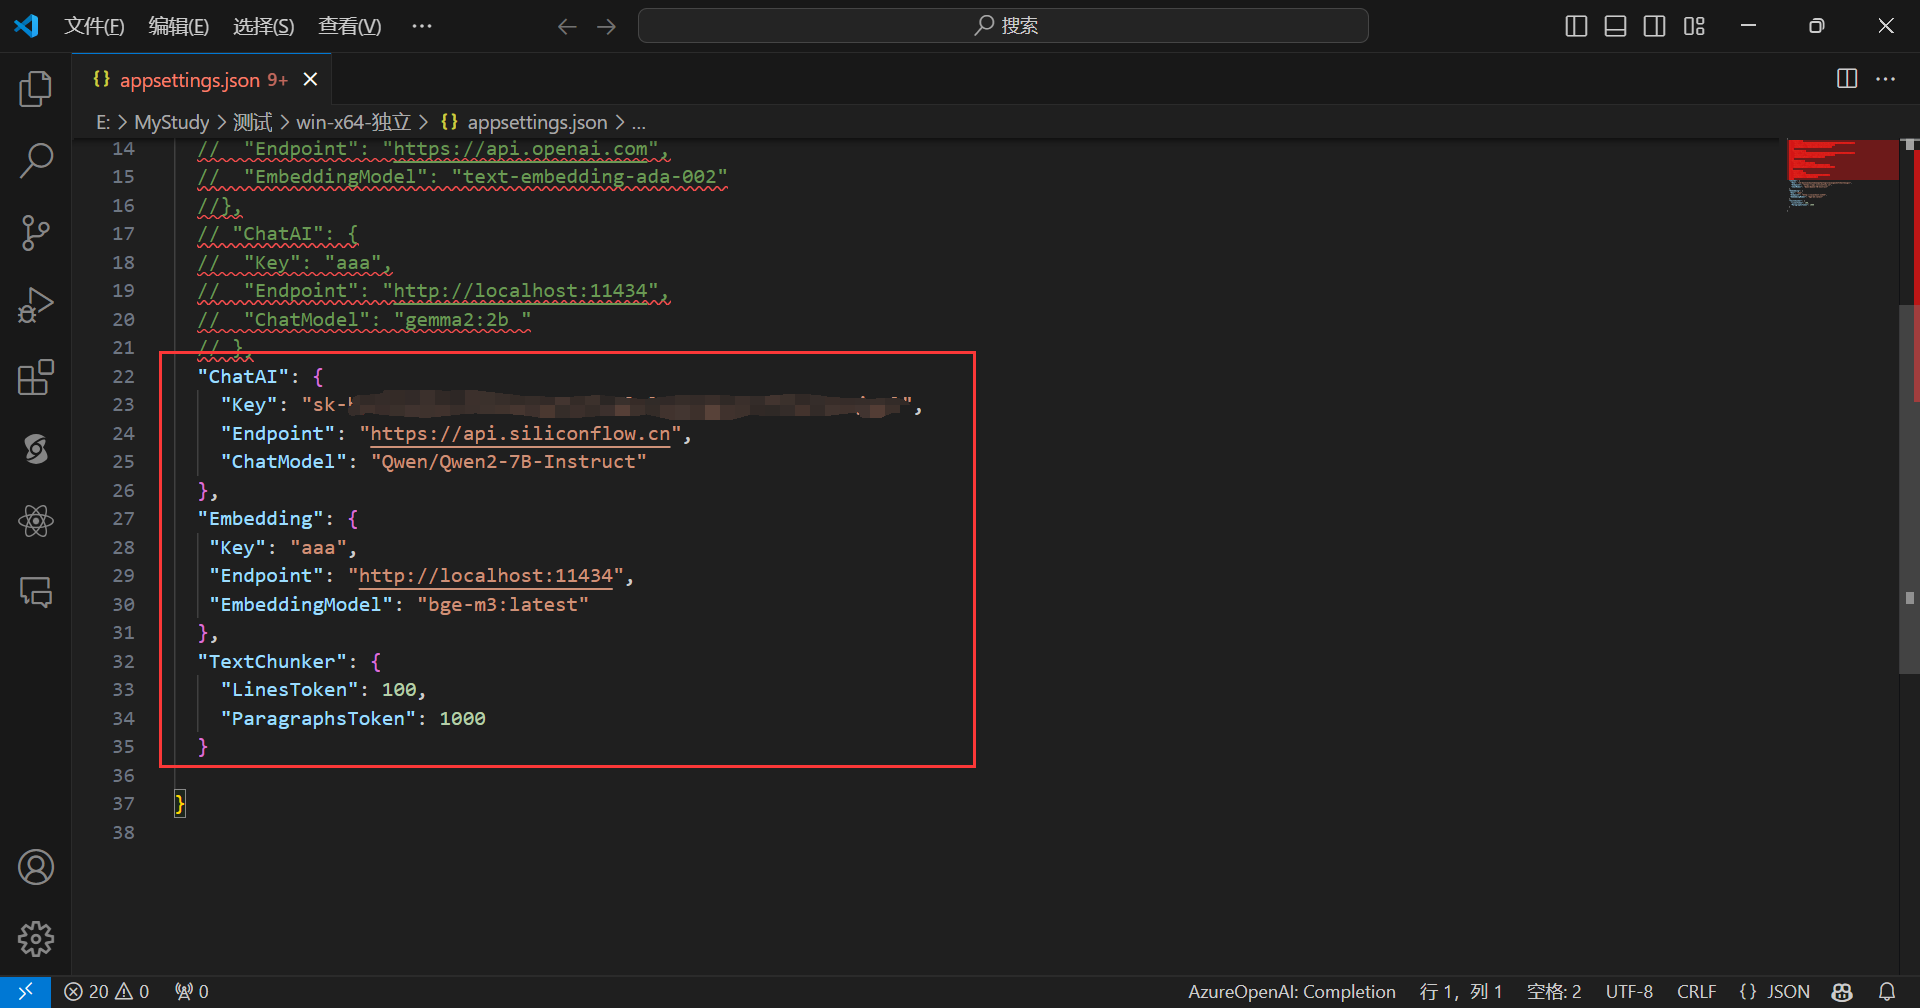Open the https://api.siliconflow.cn endpoint link
Screen dimensions: 1920x1008
pyautogui.click(x=520, y=434)
